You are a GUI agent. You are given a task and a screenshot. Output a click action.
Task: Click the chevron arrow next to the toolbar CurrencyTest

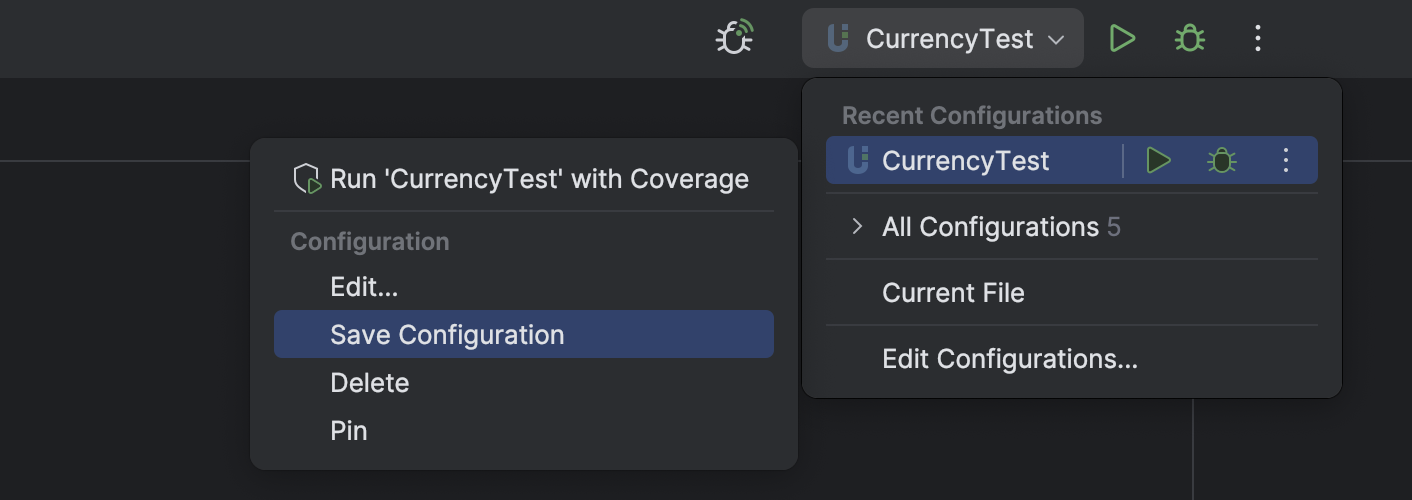(1056, 40)
